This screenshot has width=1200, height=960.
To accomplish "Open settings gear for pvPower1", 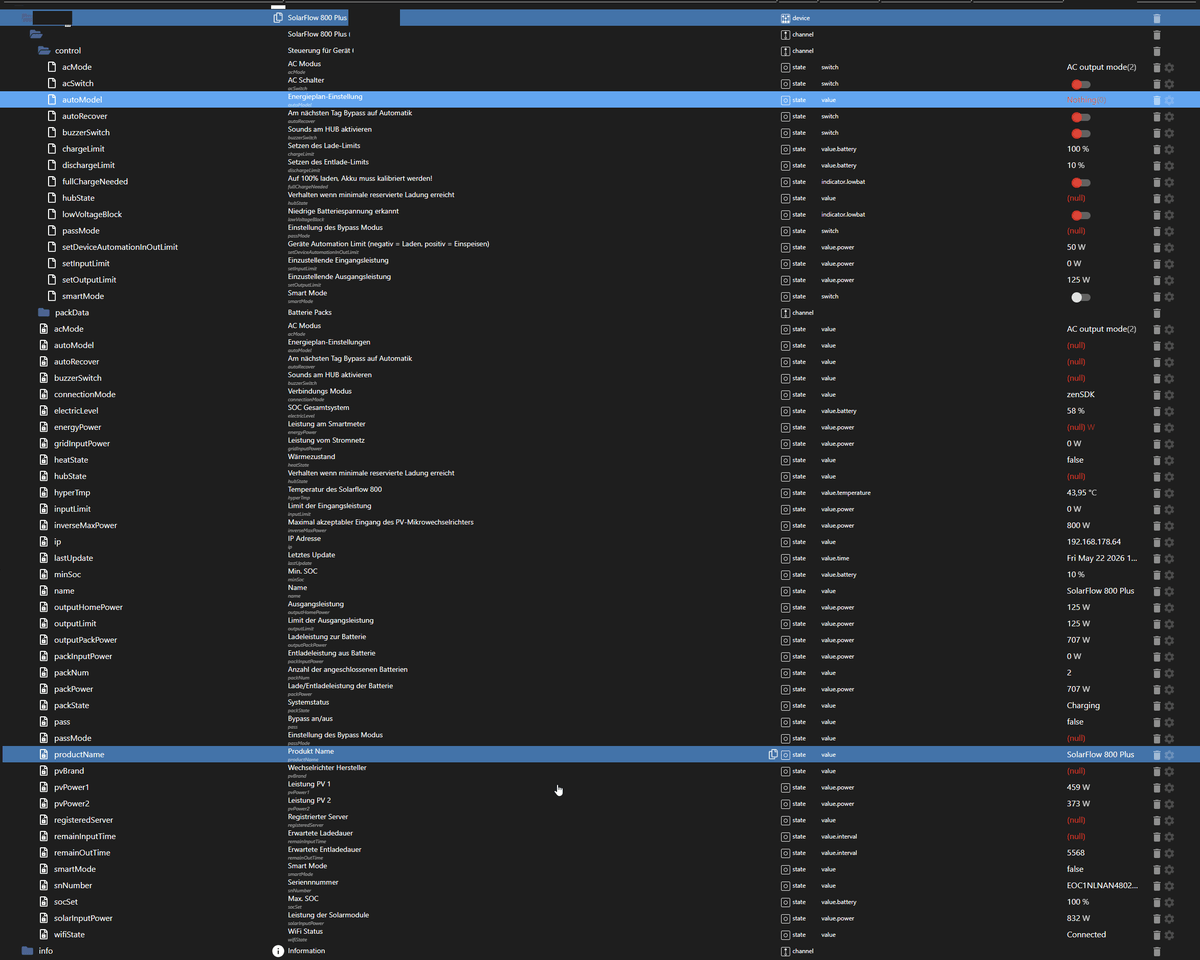I will tap(1169, 788).
